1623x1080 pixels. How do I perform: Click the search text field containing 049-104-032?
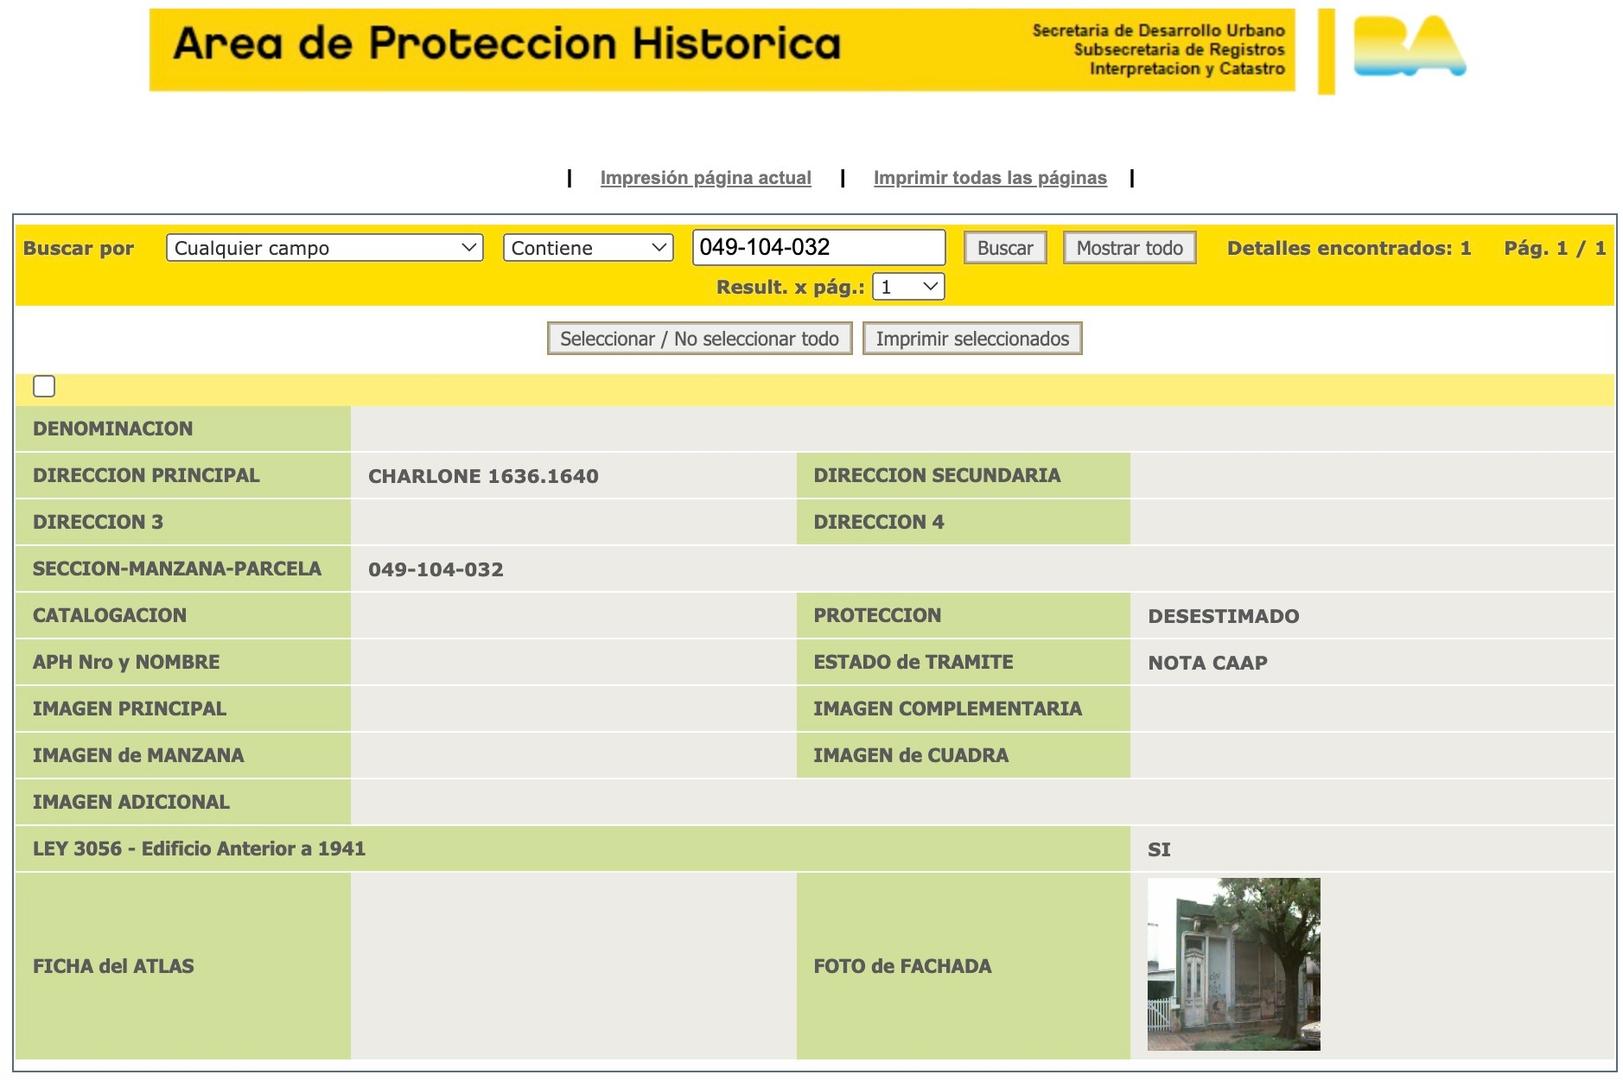(x=819, y=247)
